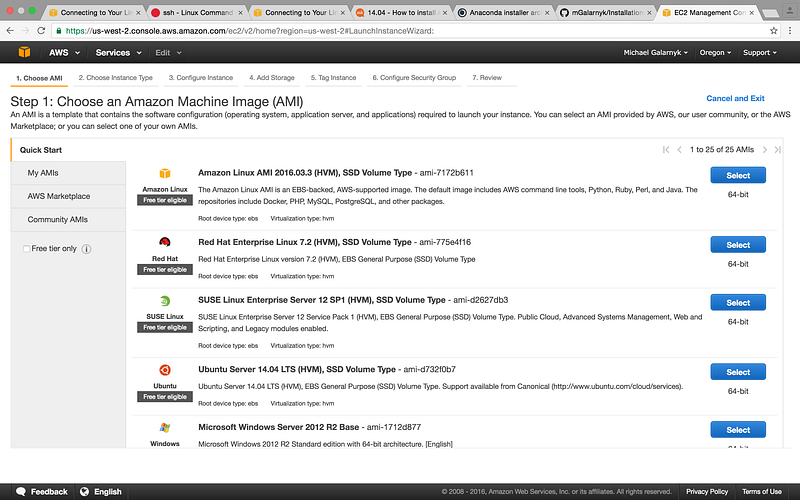Switch to 4. Add Storage step
This screenshot has height=500, width=800.
click(x=272, y=78)
